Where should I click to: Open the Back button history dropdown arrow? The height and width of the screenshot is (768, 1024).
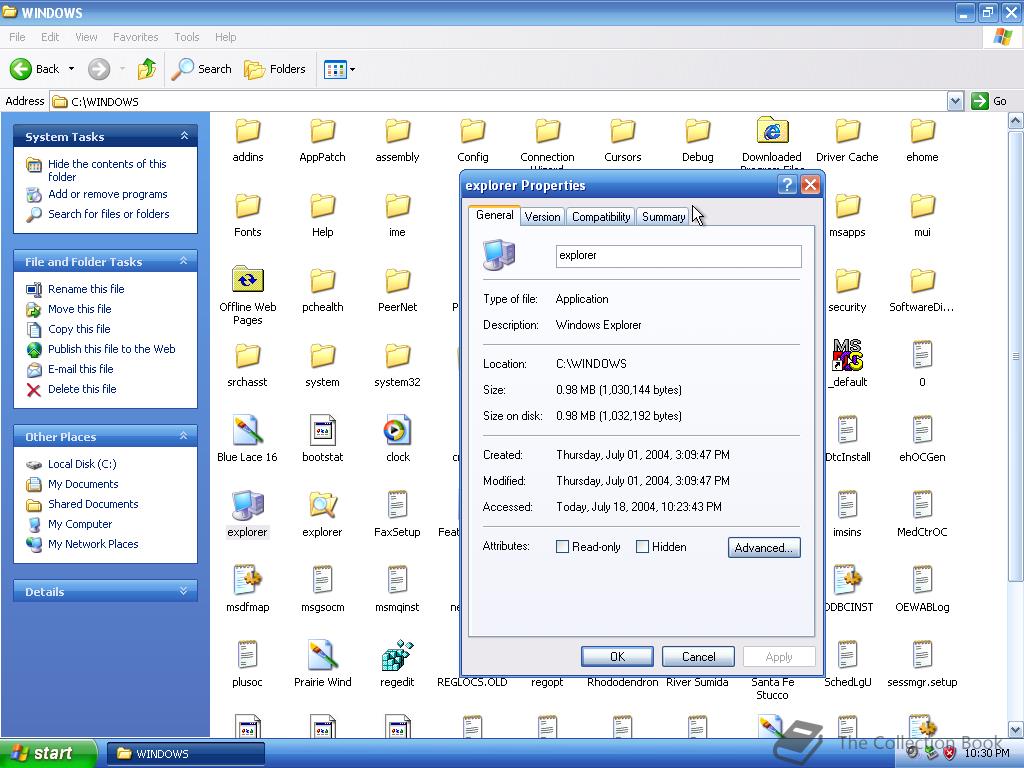(71, 69)
